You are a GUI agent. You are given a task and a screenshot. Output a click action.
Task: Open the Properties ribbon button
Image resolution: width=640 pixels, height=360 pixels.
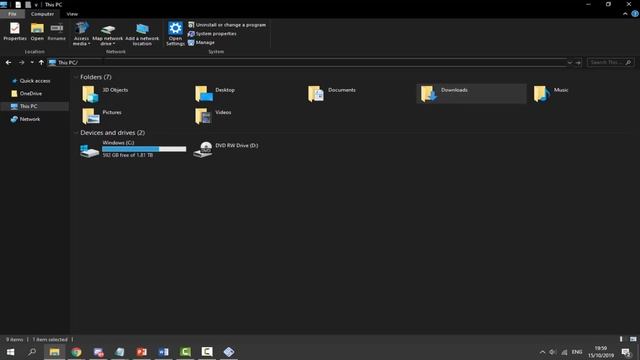tap(15, 32)
